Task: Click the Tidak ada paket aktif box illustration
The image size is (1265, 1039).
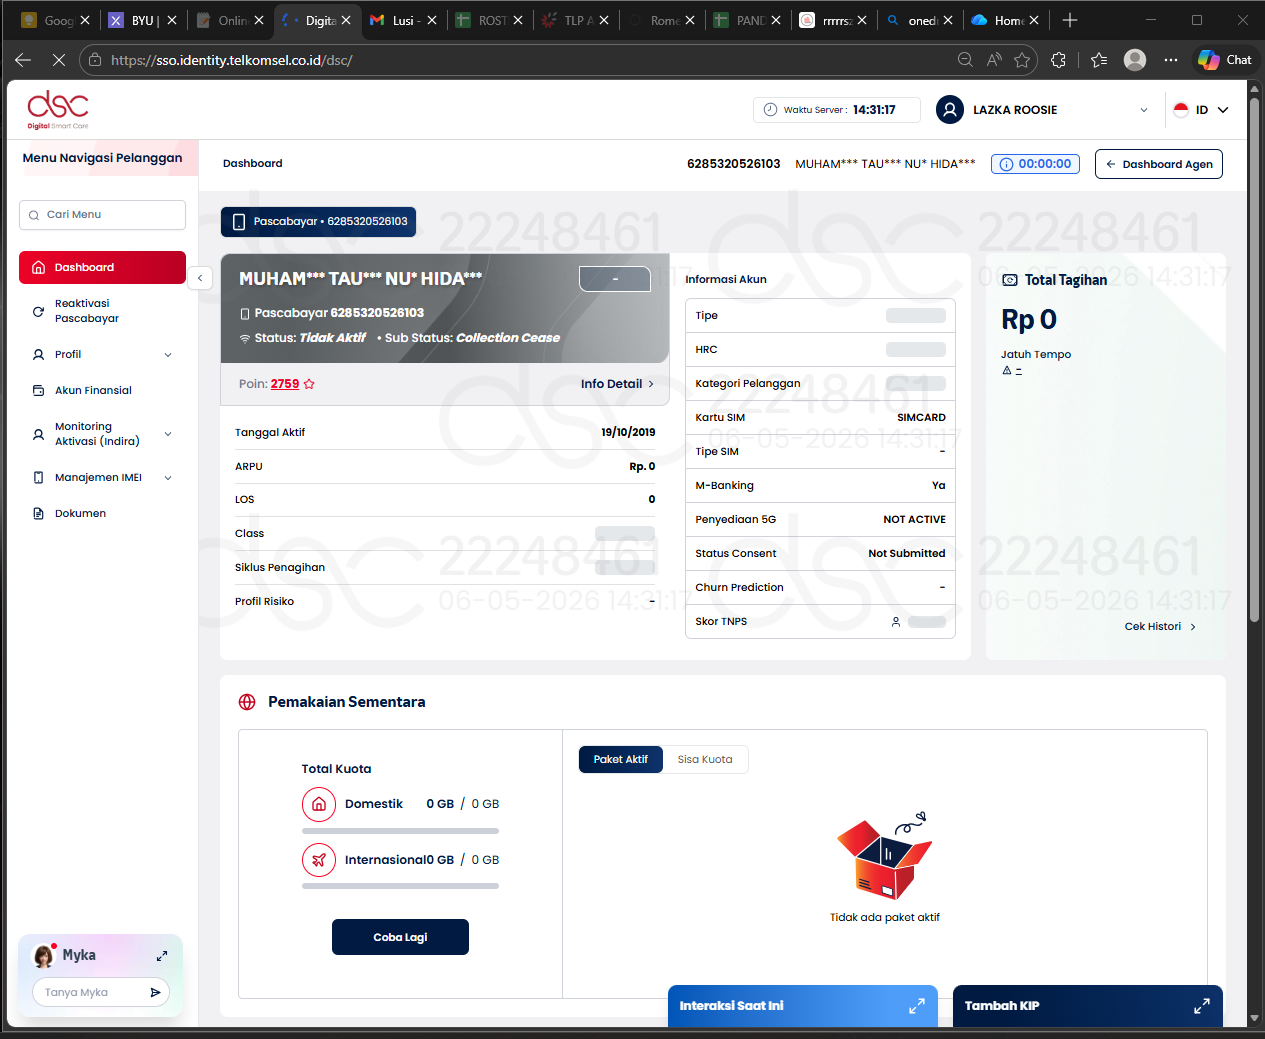Action: coord(885,856)
